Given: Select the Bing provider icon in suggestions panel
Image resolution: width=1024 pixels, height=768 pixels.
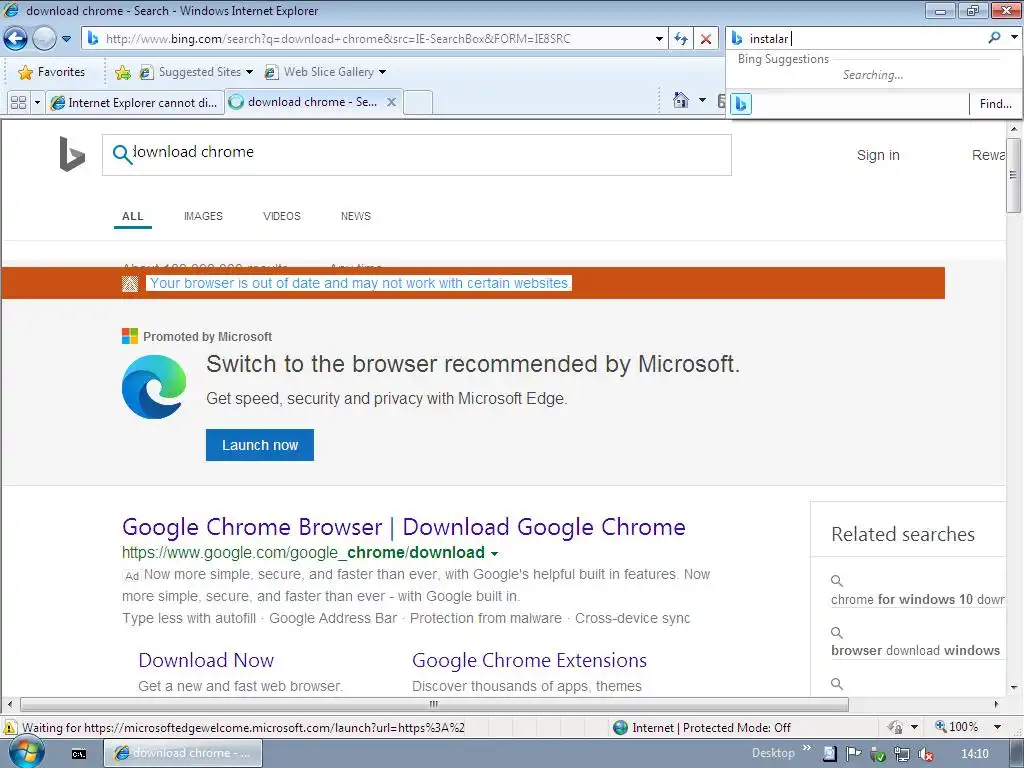Looking at the screenshot, I should [741, 103].
